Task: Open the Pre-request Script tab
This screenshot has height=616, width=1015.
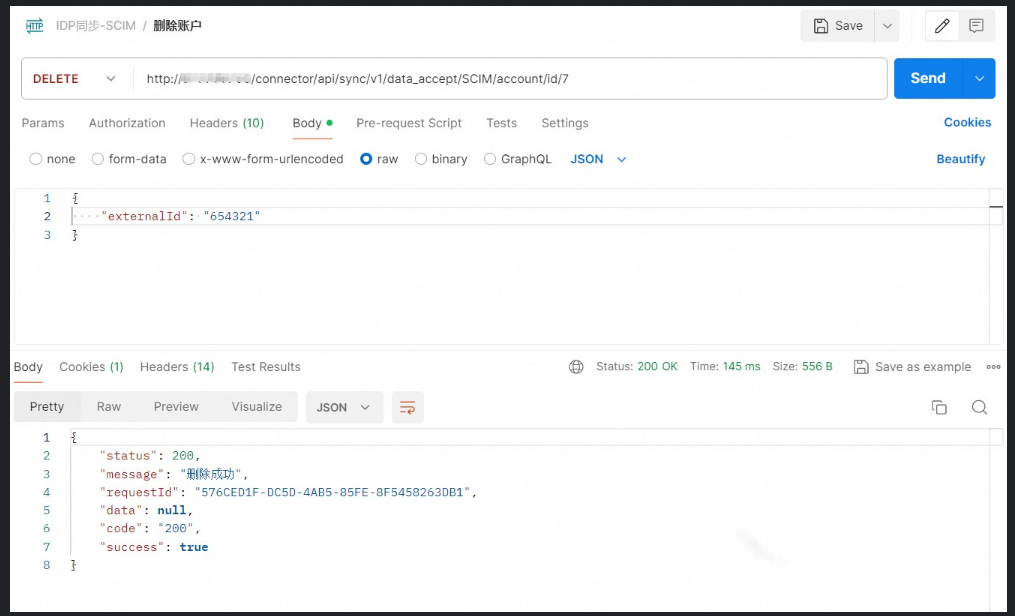Action: [x=409, y=123]
